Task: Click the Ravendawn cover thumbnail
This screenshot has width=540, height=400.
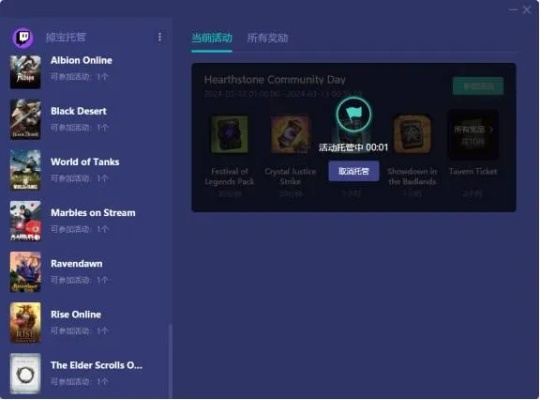Action: click(25, 272)
